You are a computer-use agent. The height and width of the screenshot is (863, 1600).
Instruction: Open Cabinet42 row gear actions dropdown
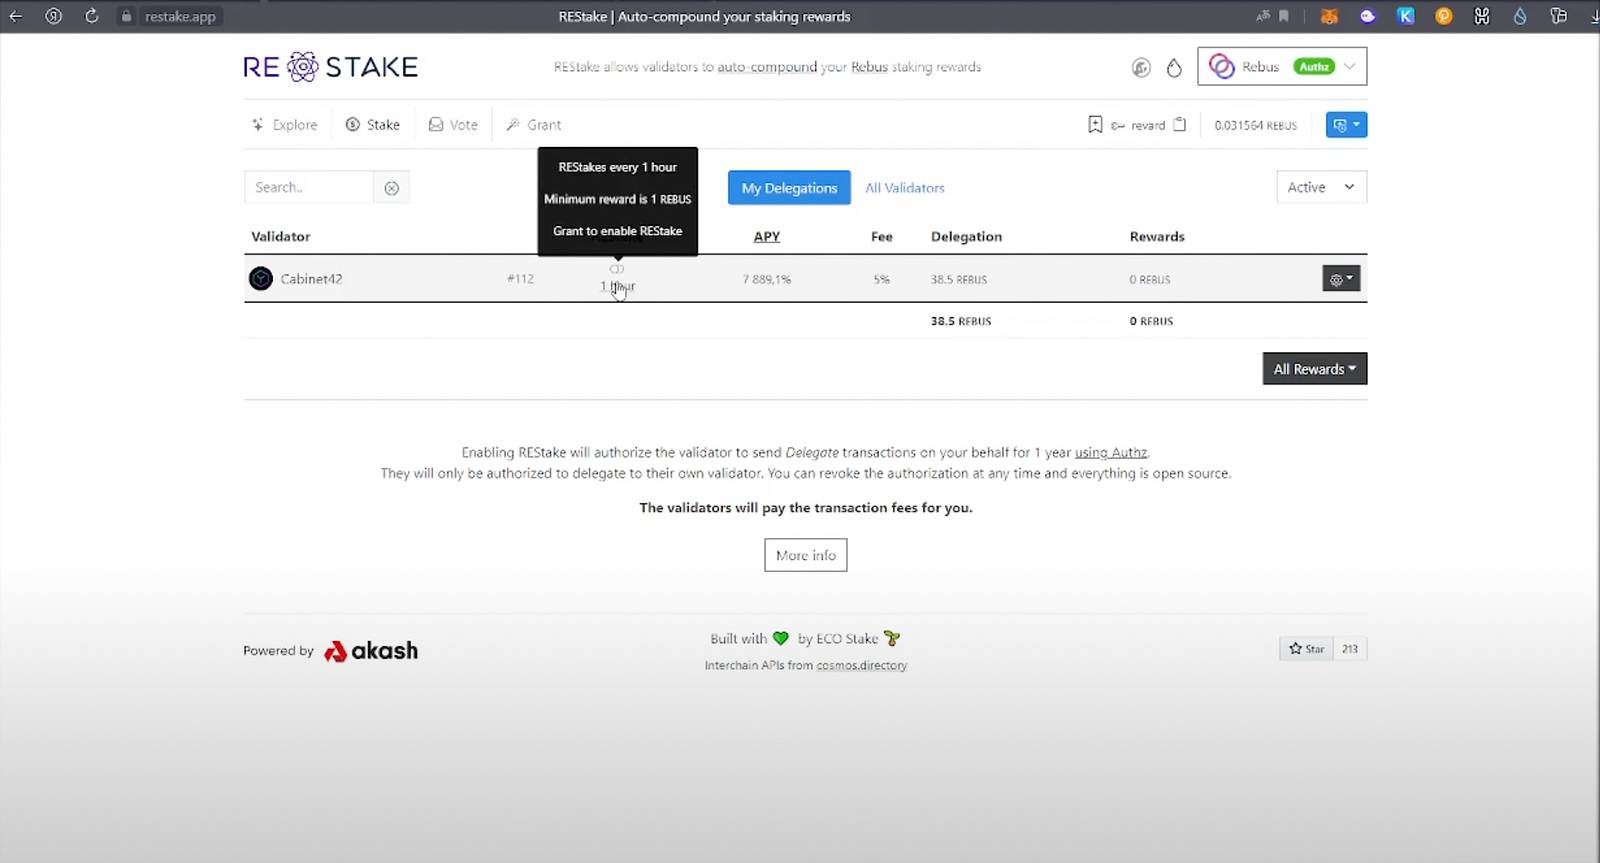point(1341,279)
